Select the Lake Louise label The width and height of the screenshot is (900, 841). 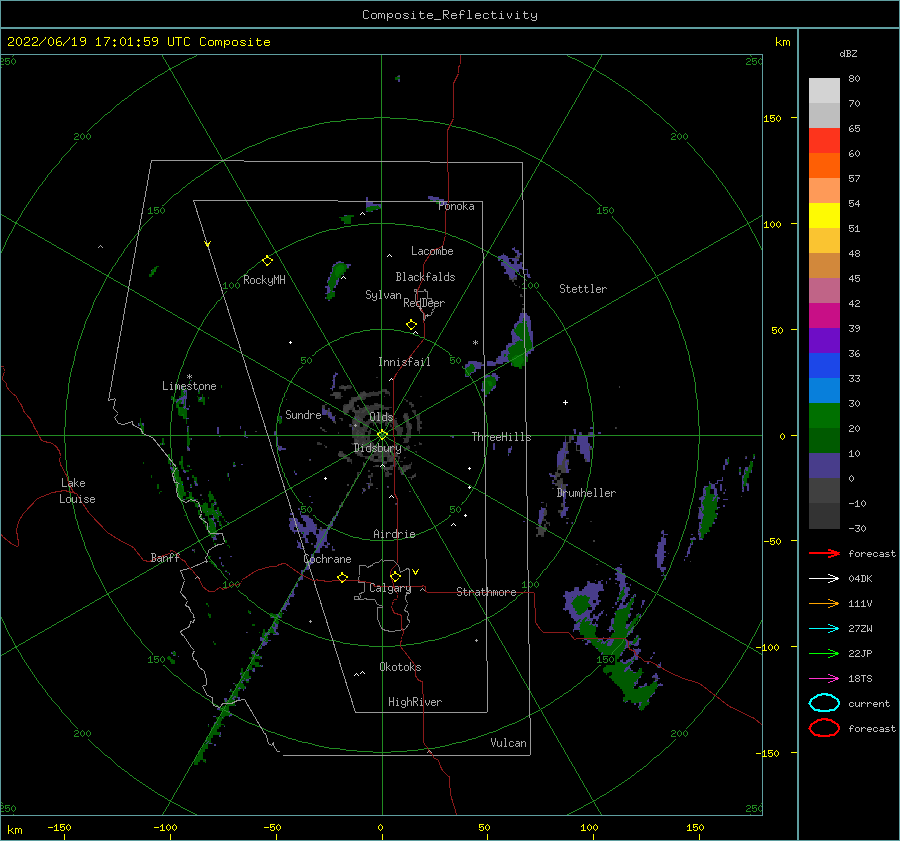[77, 491]
